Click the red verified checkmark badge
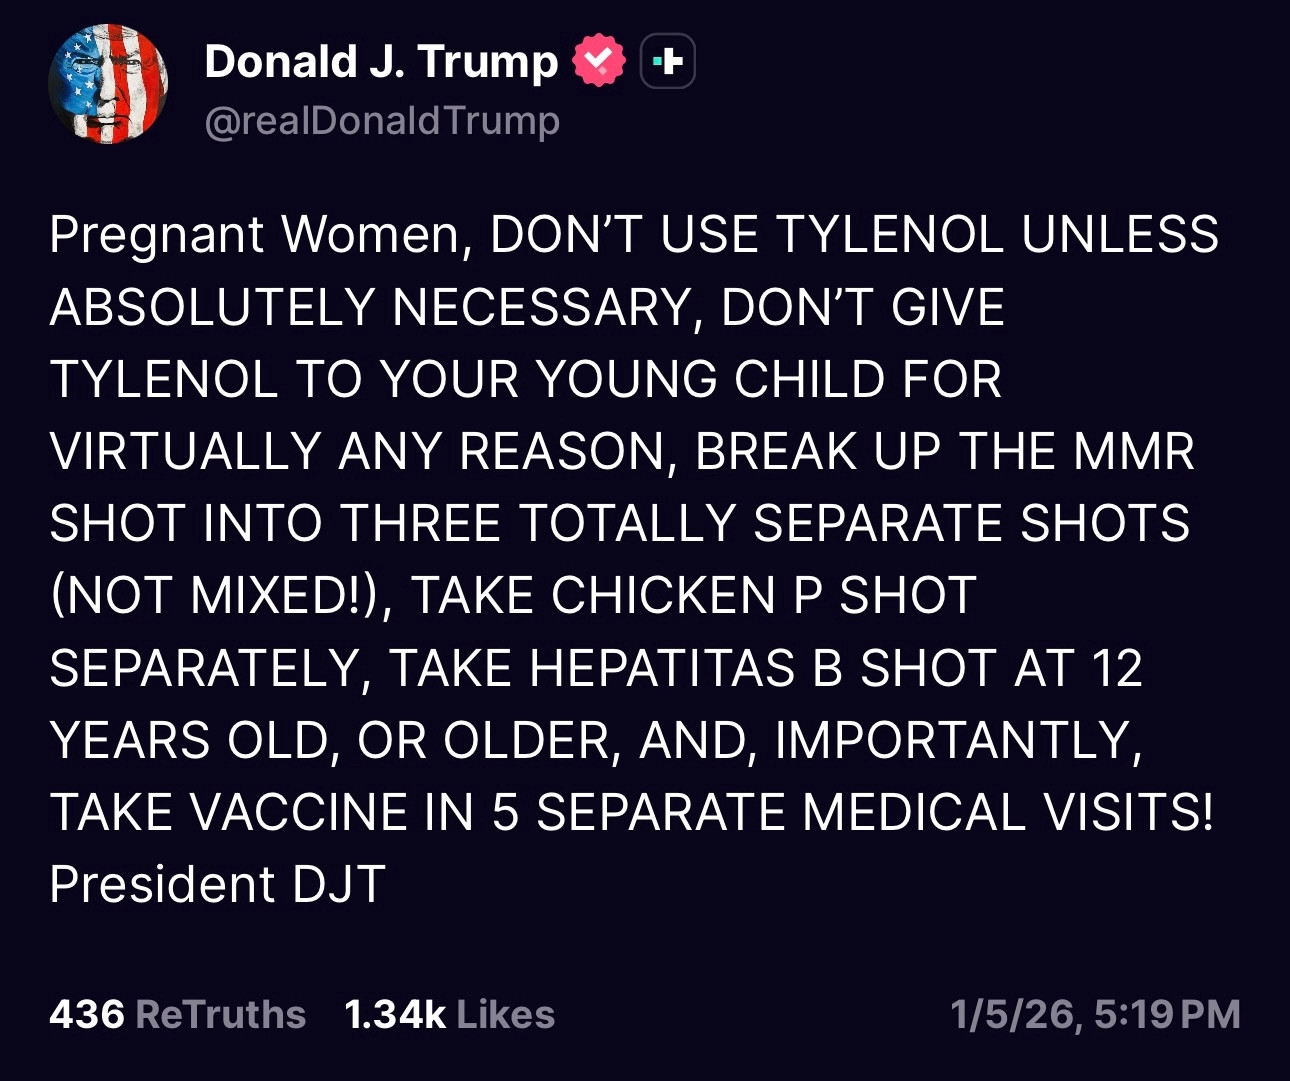Image resolution: width=1290 pixels, height=1081 pixels. [x=598, y=61]
